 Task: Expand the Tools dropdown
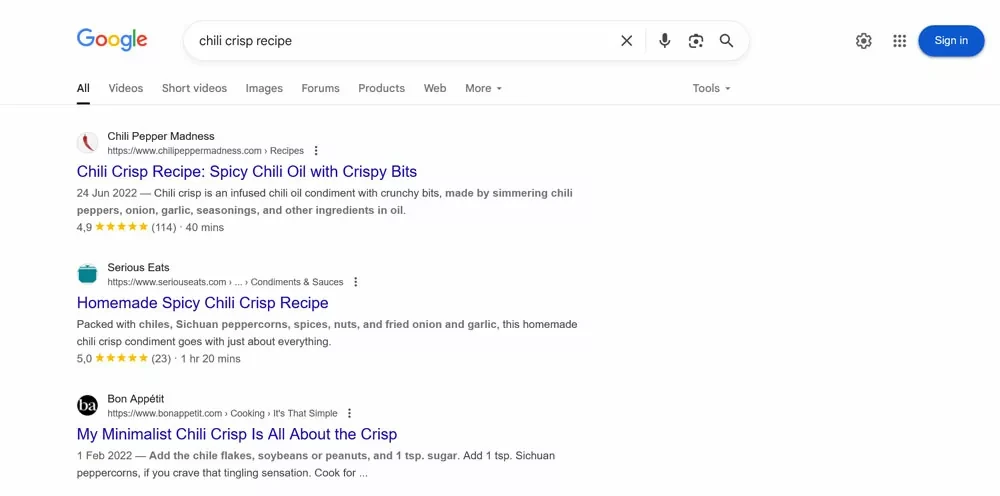click(711, 88)
